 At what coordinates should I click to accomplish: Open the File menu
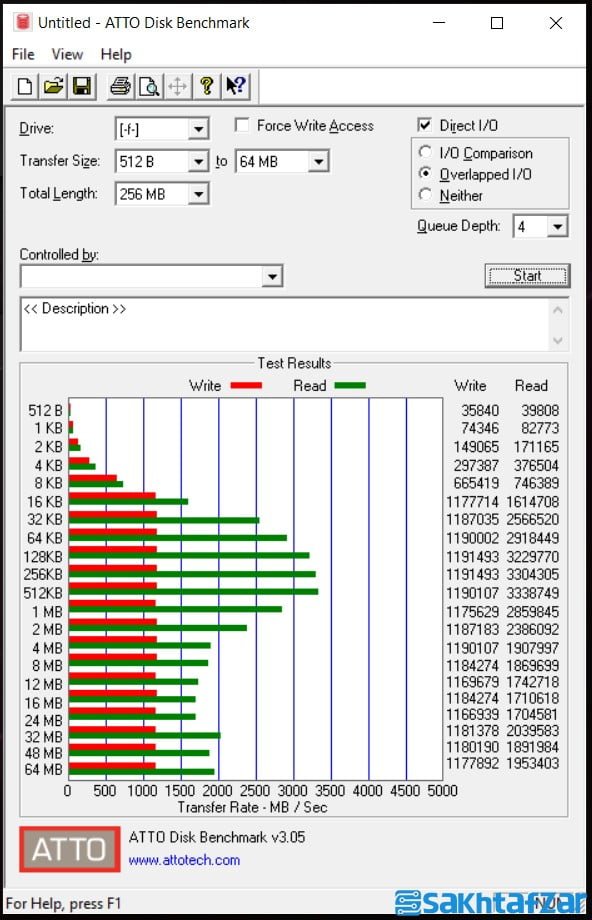point(23,55)
